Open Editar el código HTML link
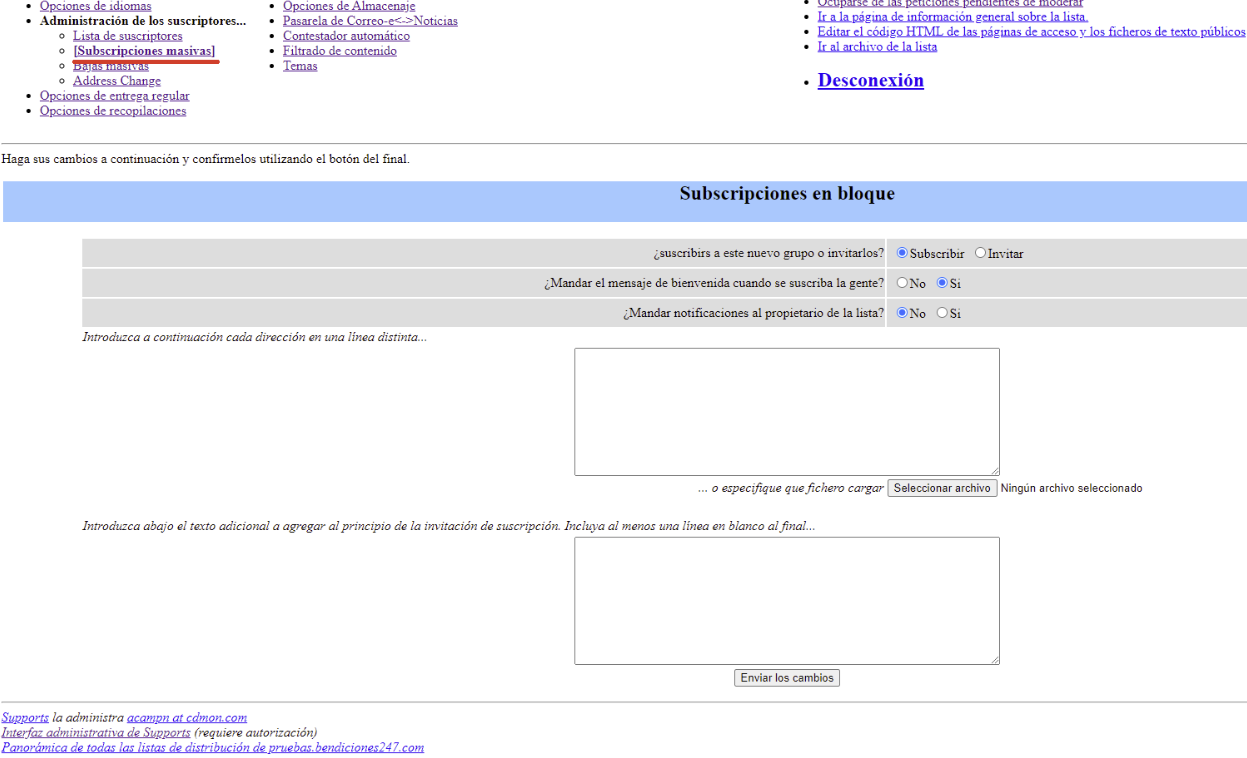The width and height of the screenshot is (1247, 758). [x=1032, y=32]
